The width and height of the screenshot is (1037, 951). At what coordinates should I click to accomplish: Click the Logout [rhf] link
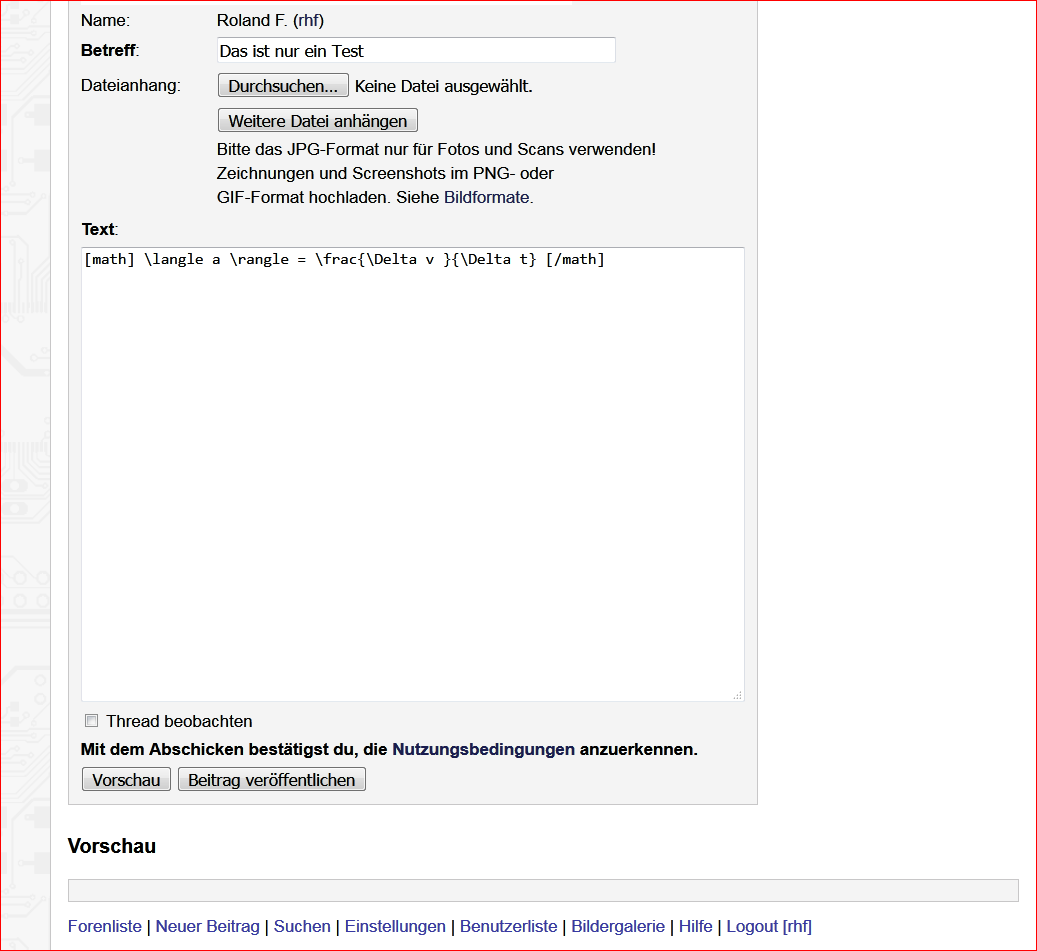(769, 926)
